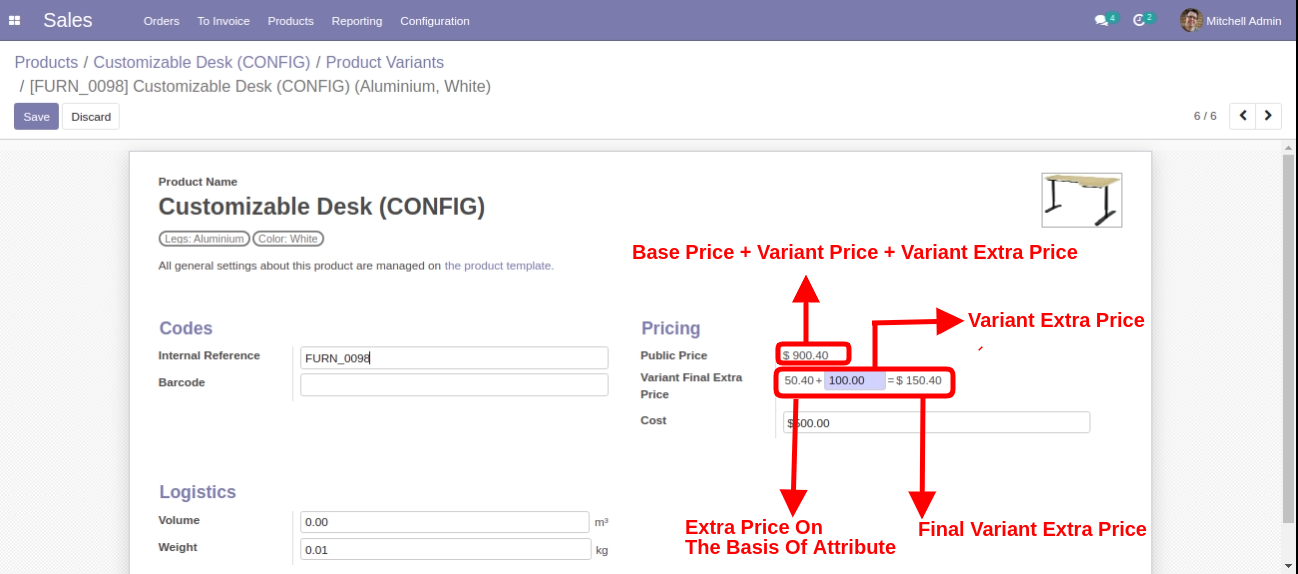This screenshot has width=1298, height=574.
Task: Go to next record arrow
Action: point(1268,116)
